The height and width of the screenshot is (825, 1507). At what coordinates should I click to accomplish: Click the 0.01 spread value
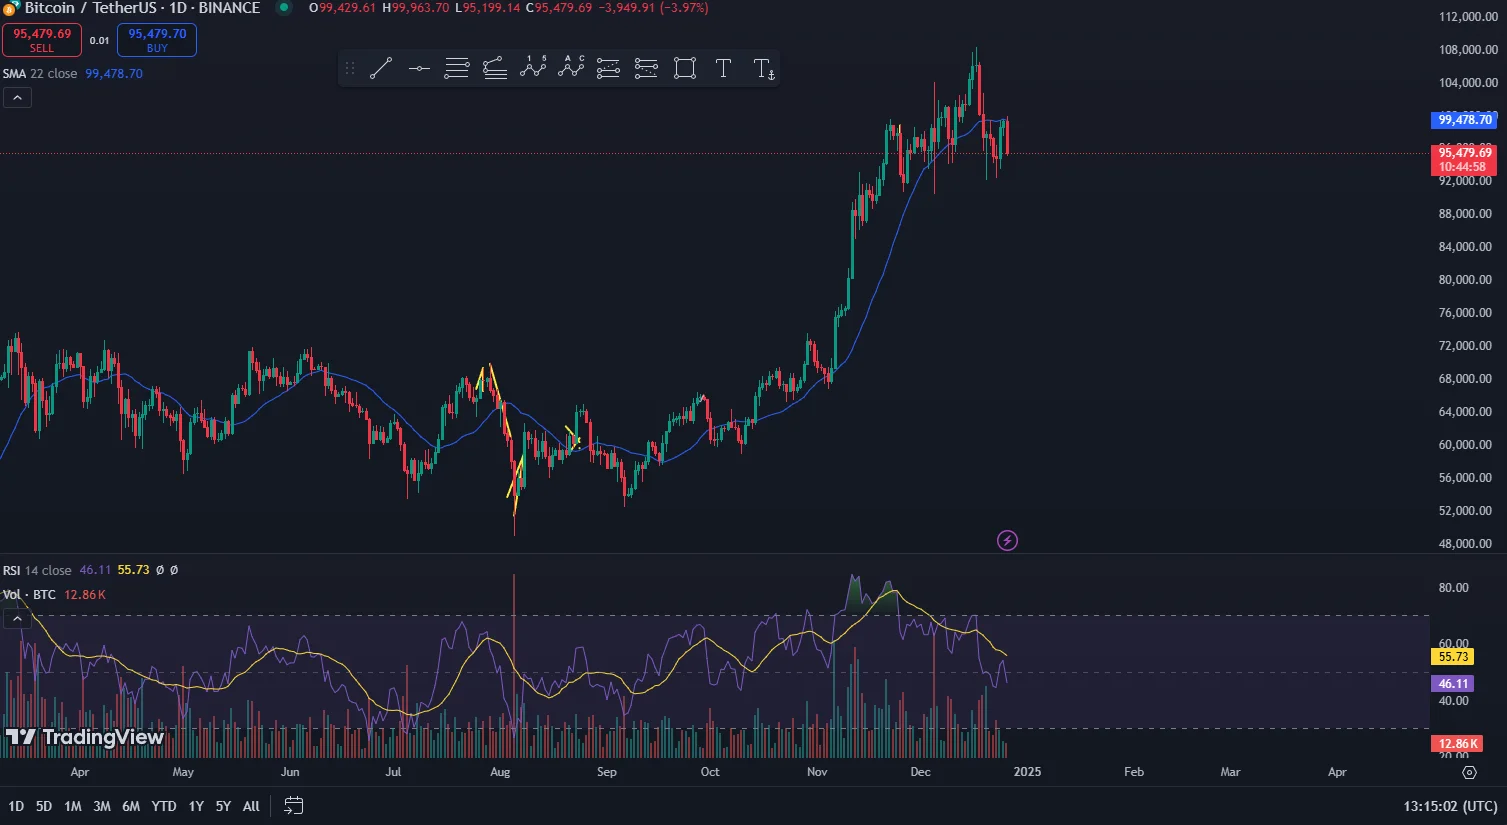99,41
